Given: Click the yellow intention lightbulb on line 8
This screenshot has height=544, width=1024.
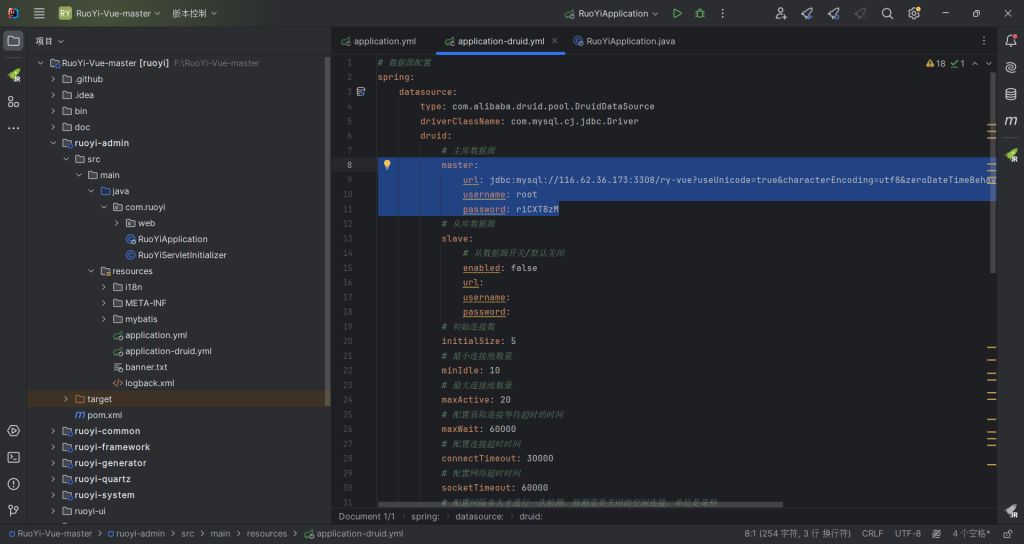Looking at the screenshot, I should click(387, 165).
